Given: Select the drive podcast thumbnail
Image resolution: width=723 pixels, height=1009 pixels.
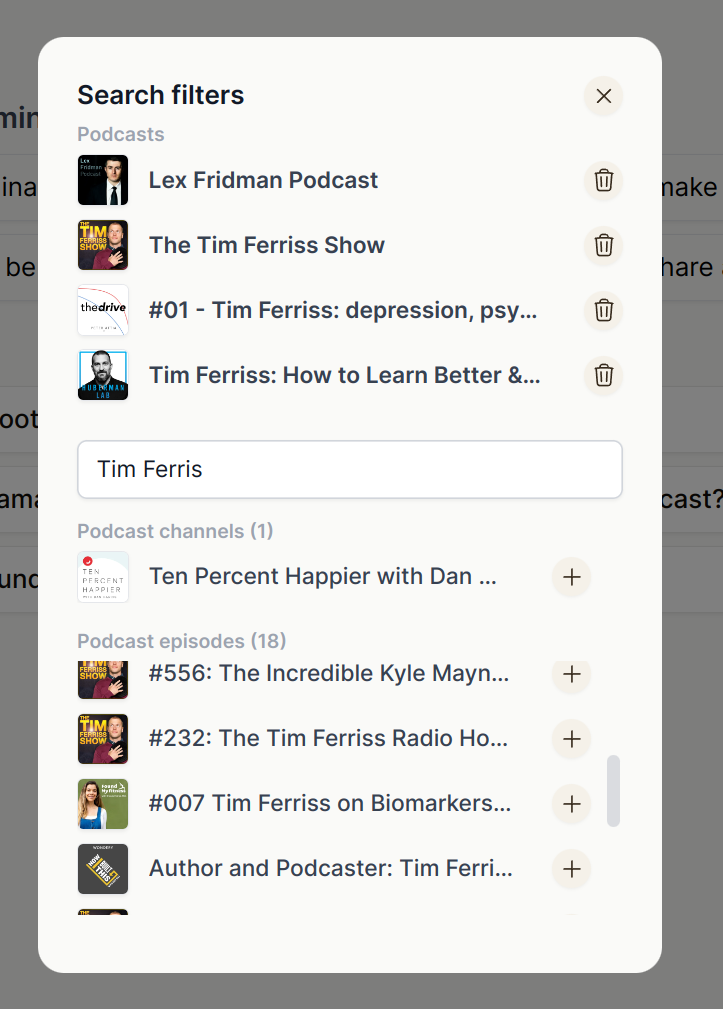Looking at the screenshot, I should click(x=103, y=310).
